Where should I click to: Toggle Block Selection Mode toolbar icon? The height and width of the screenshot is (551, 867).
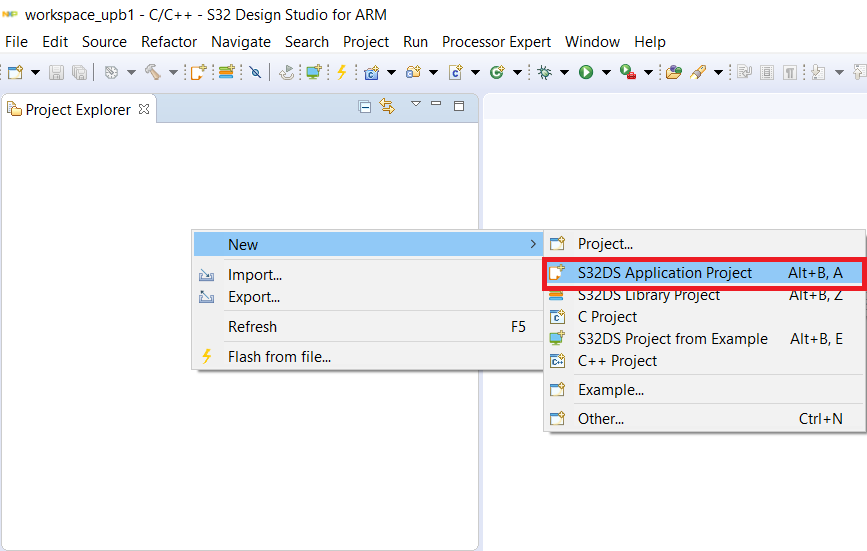pyautogui.click(x=767, y=72)
